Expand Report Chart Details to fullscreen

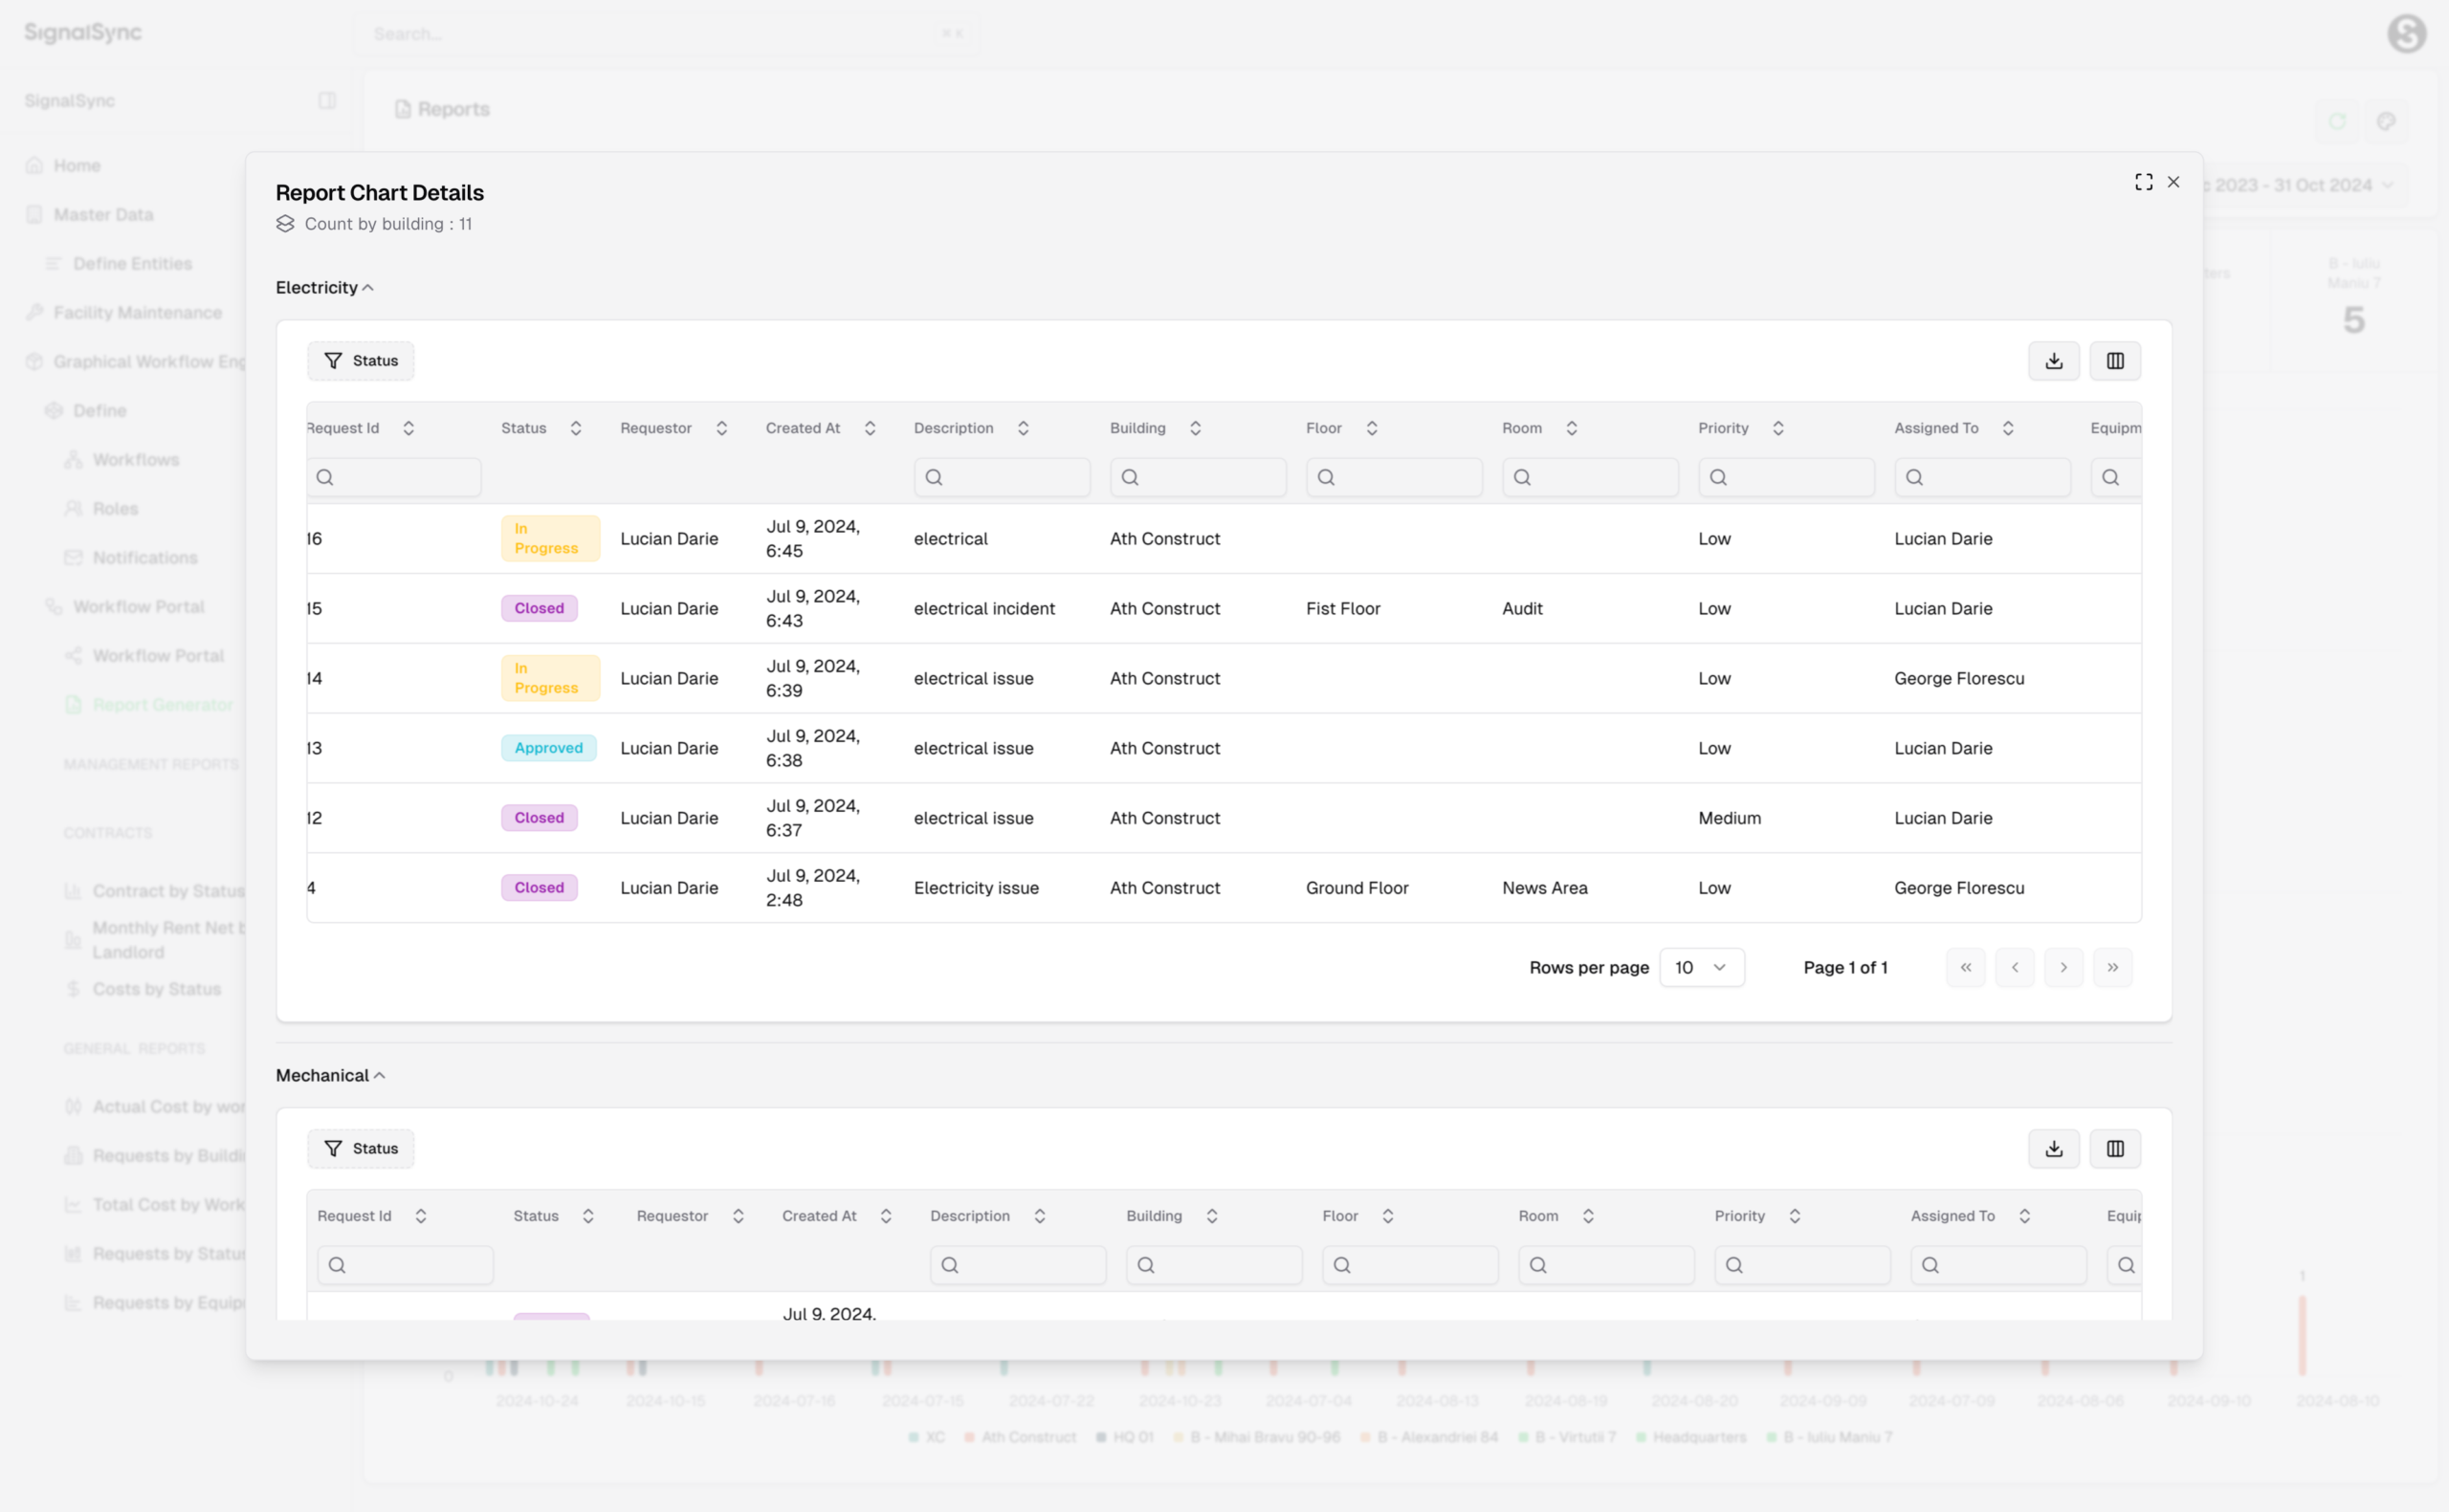click(x=2142, y=181)
